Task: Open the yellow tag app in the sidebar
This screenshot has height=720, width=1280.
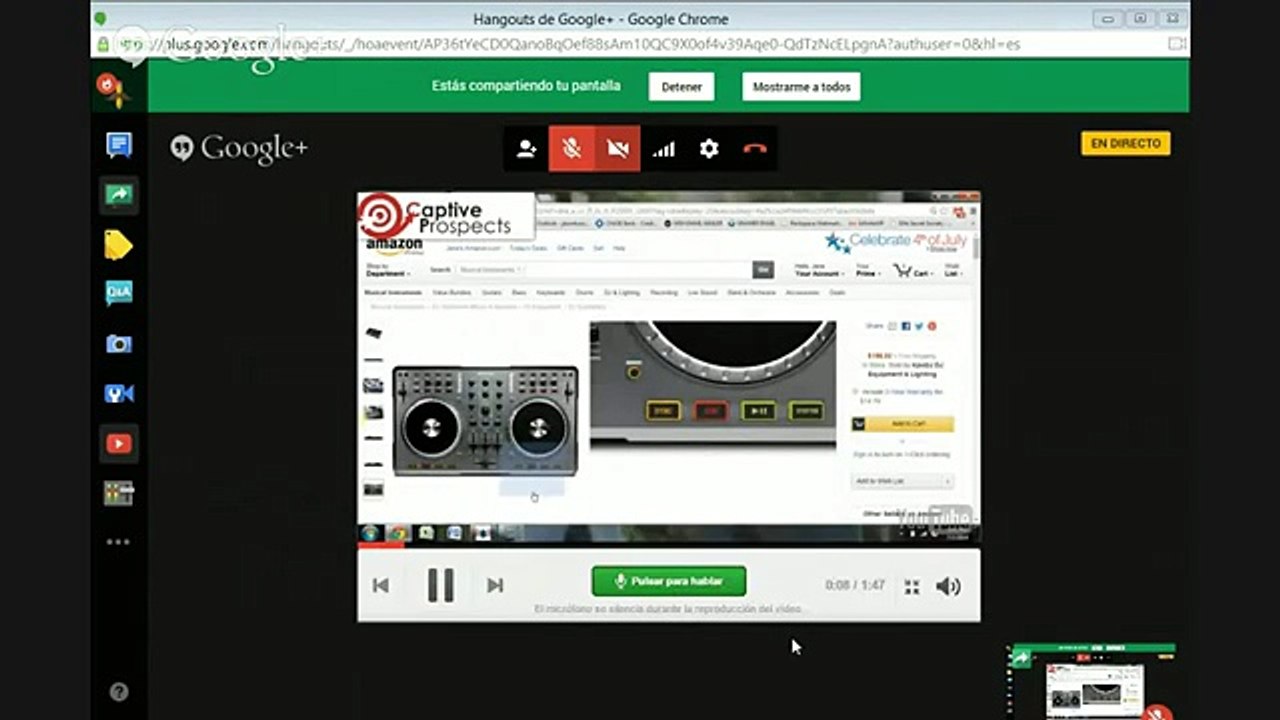Action: (119, 245)
